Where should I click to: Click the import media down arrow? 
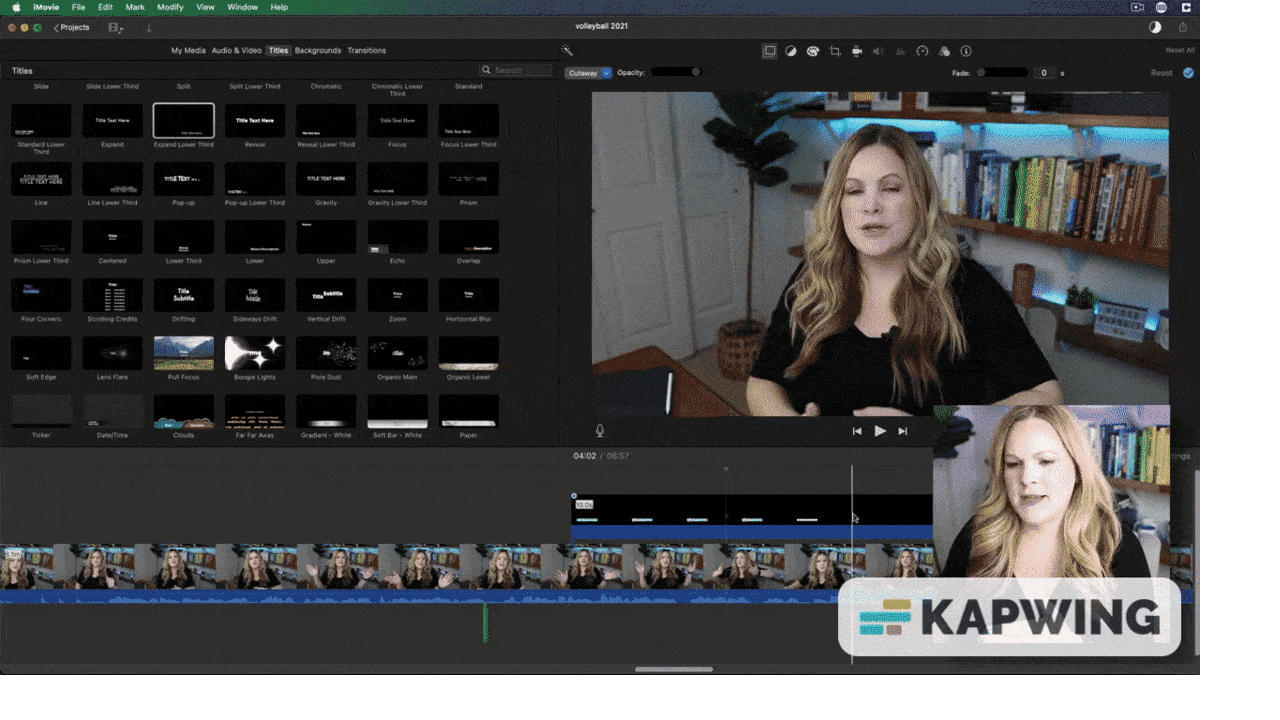click(x=149, y=28)
